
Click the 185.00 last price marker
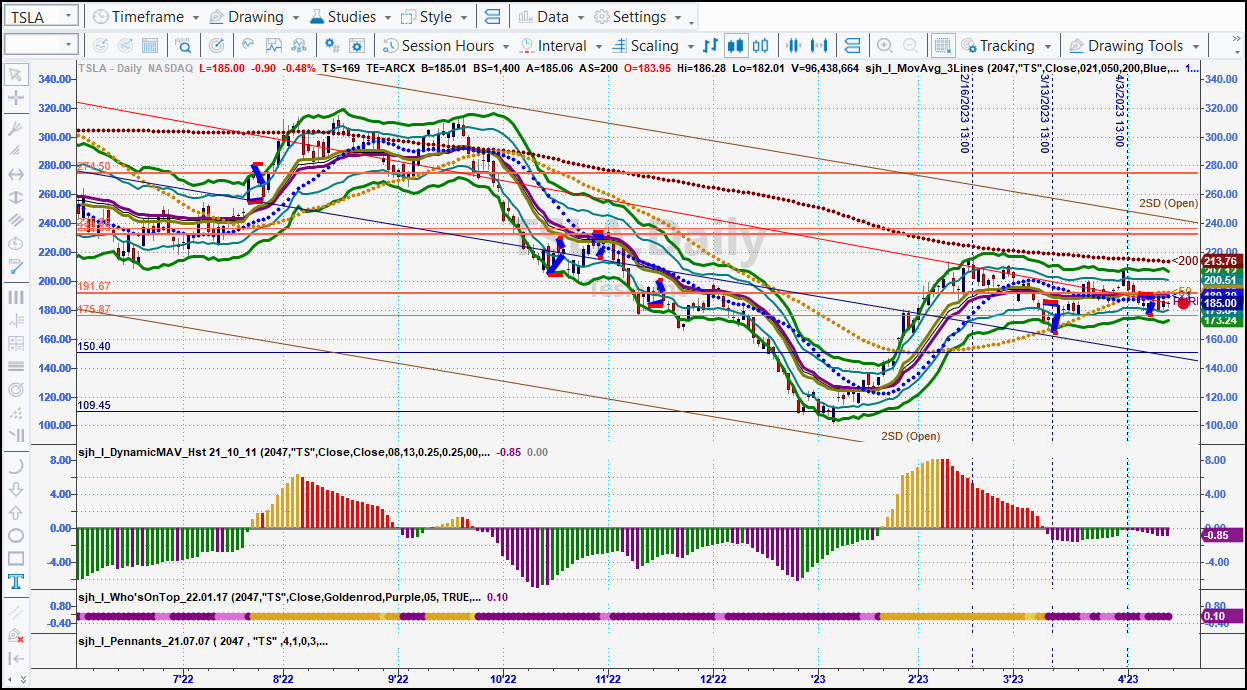(1220, 303)
